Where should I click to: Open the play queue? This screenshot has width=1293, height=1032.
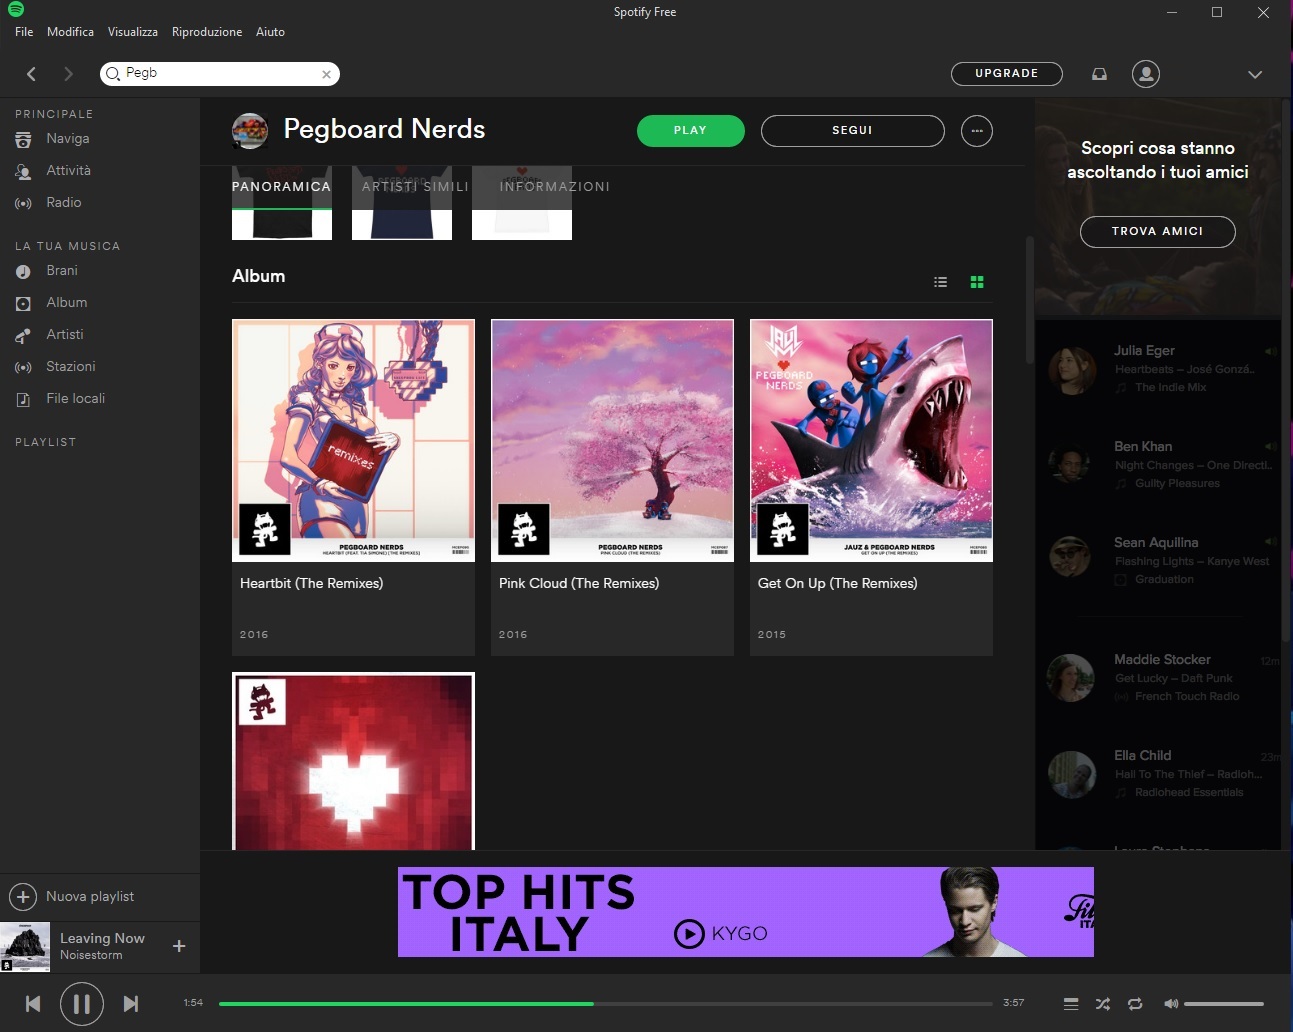[x=1070, y=1003]
